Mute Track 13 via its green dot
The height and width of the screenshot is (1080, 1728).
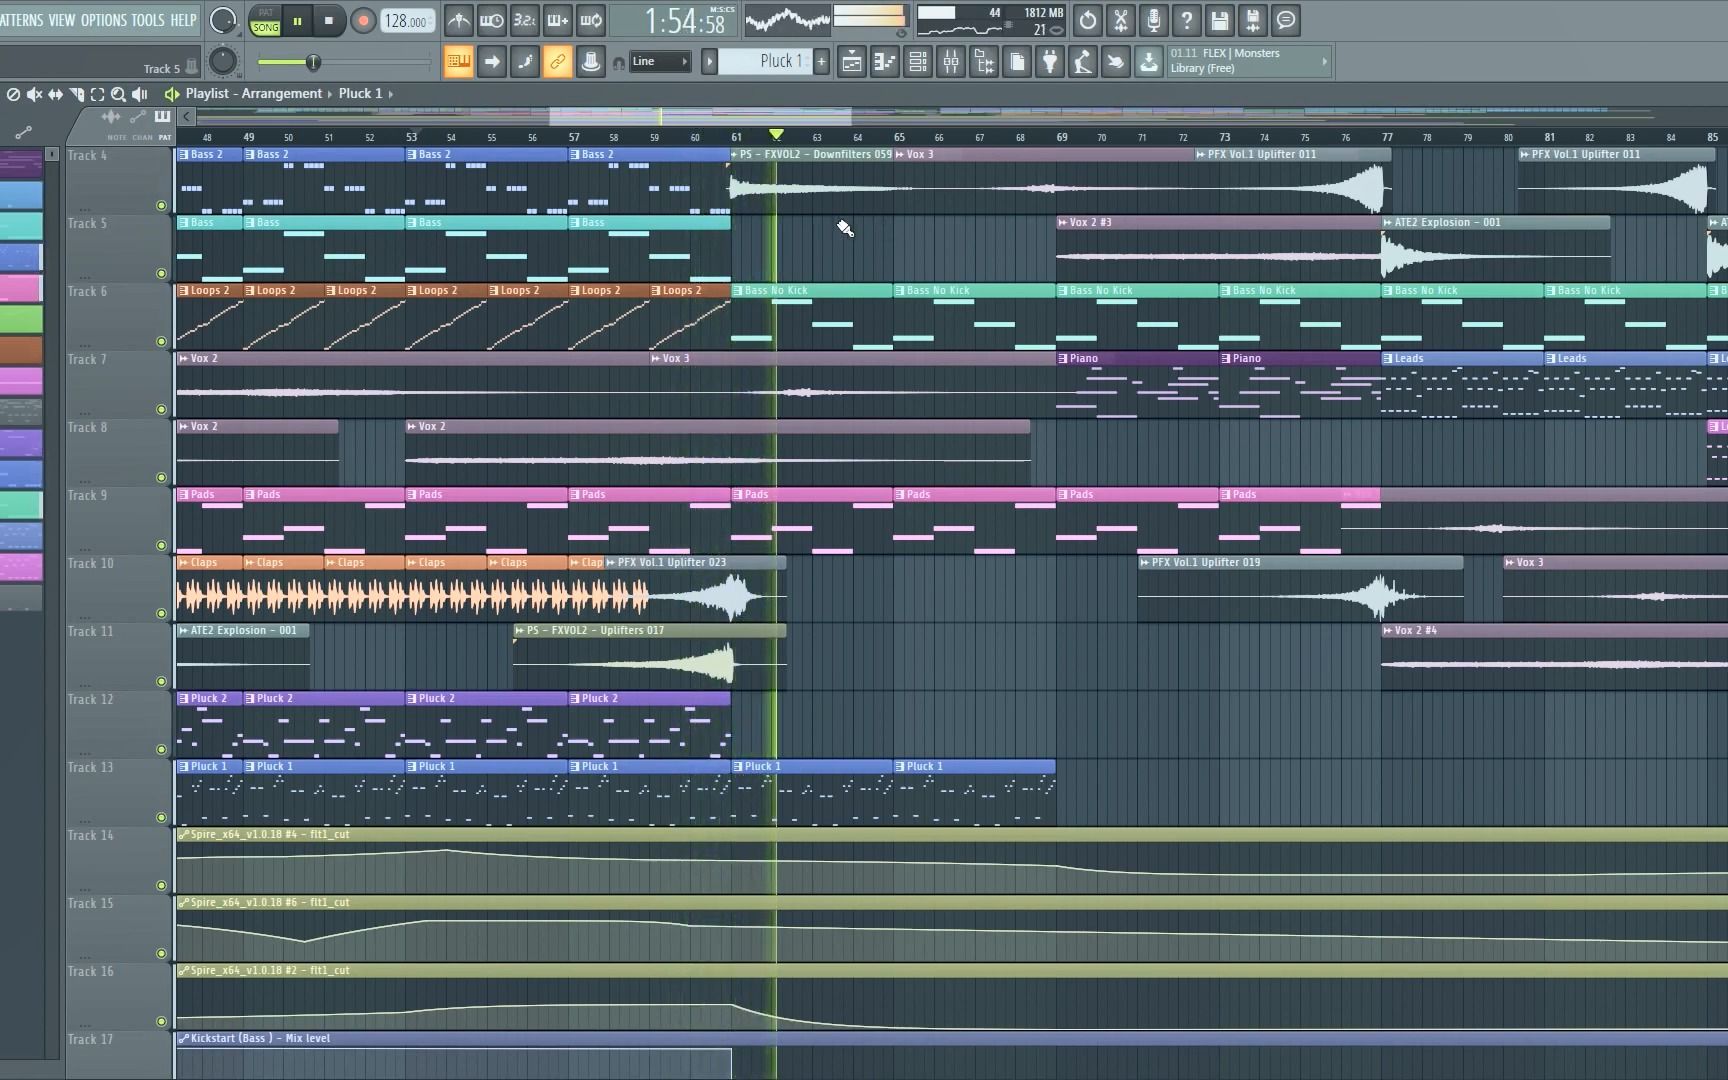(161, 817)
